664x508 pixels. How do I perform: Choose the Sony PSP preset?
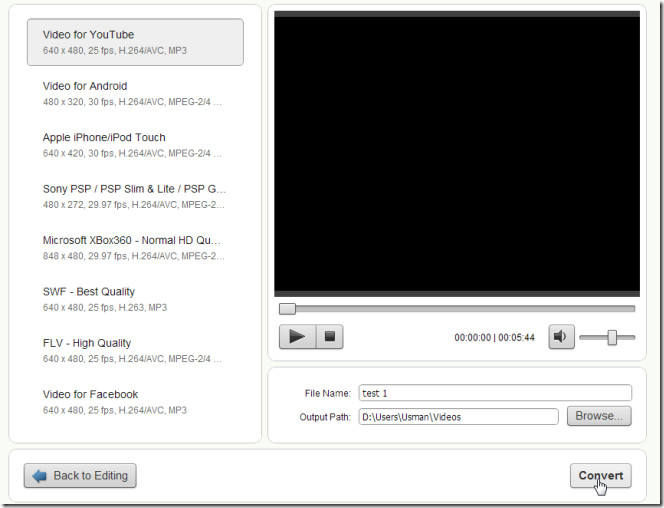coord(135,196)
